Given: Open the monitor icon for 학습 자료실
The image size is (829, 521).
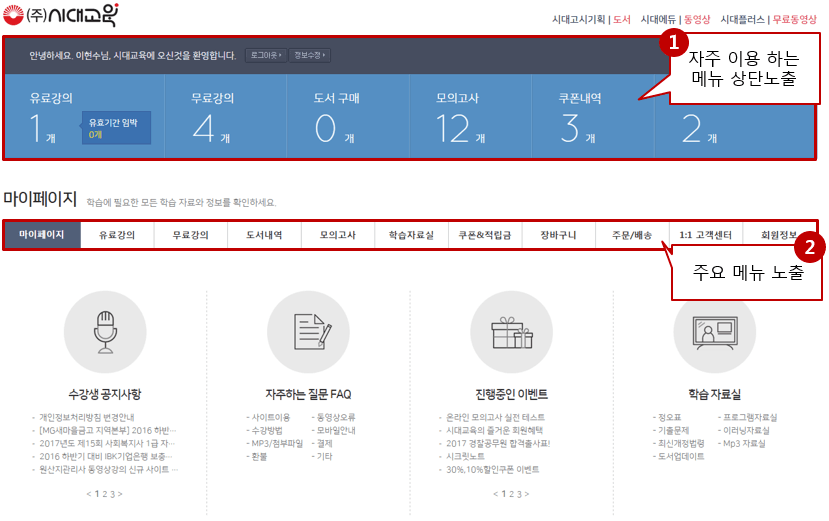Looking at the screenshot, I should (x=714, y=332).
